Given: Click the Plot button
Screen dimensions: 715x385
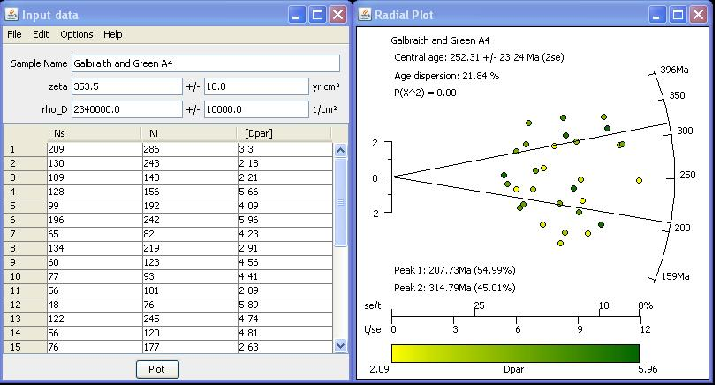Looking at the screenshot, I should [x=157, y=369].
